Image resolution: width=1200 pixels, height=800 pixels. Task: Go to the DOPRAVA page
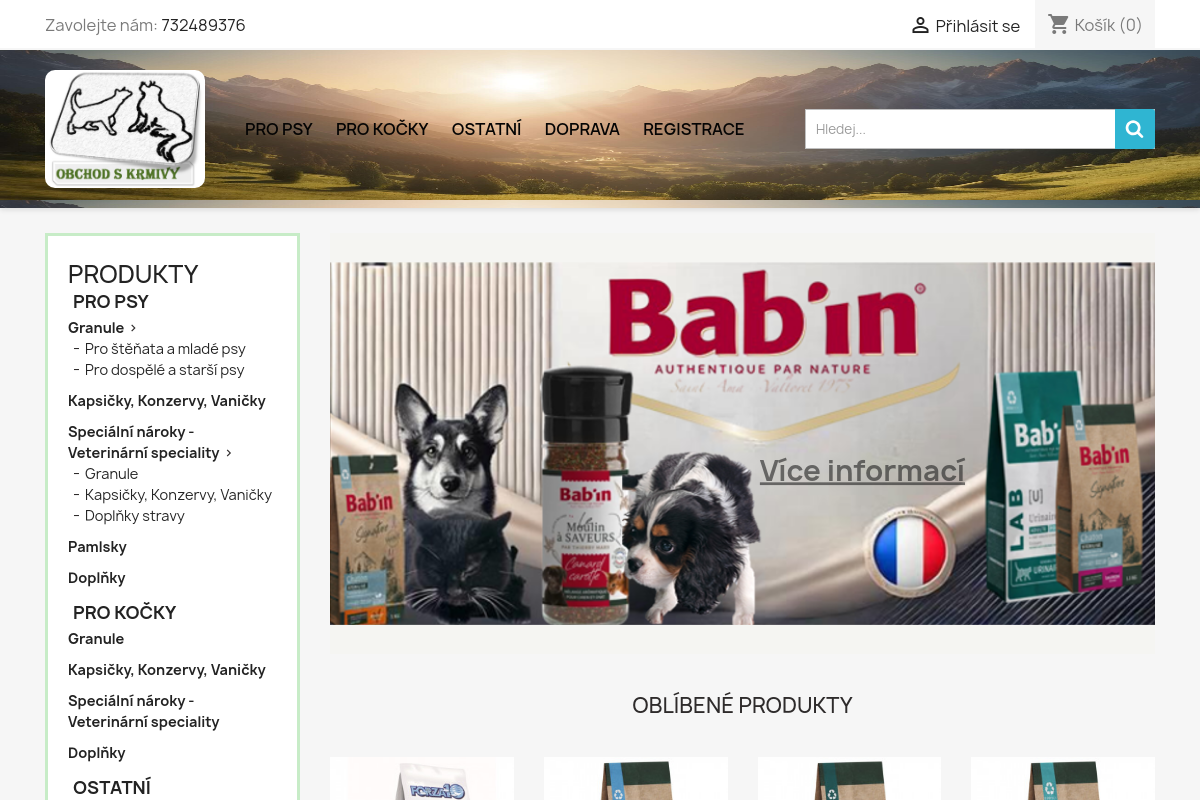coord(582,129)
